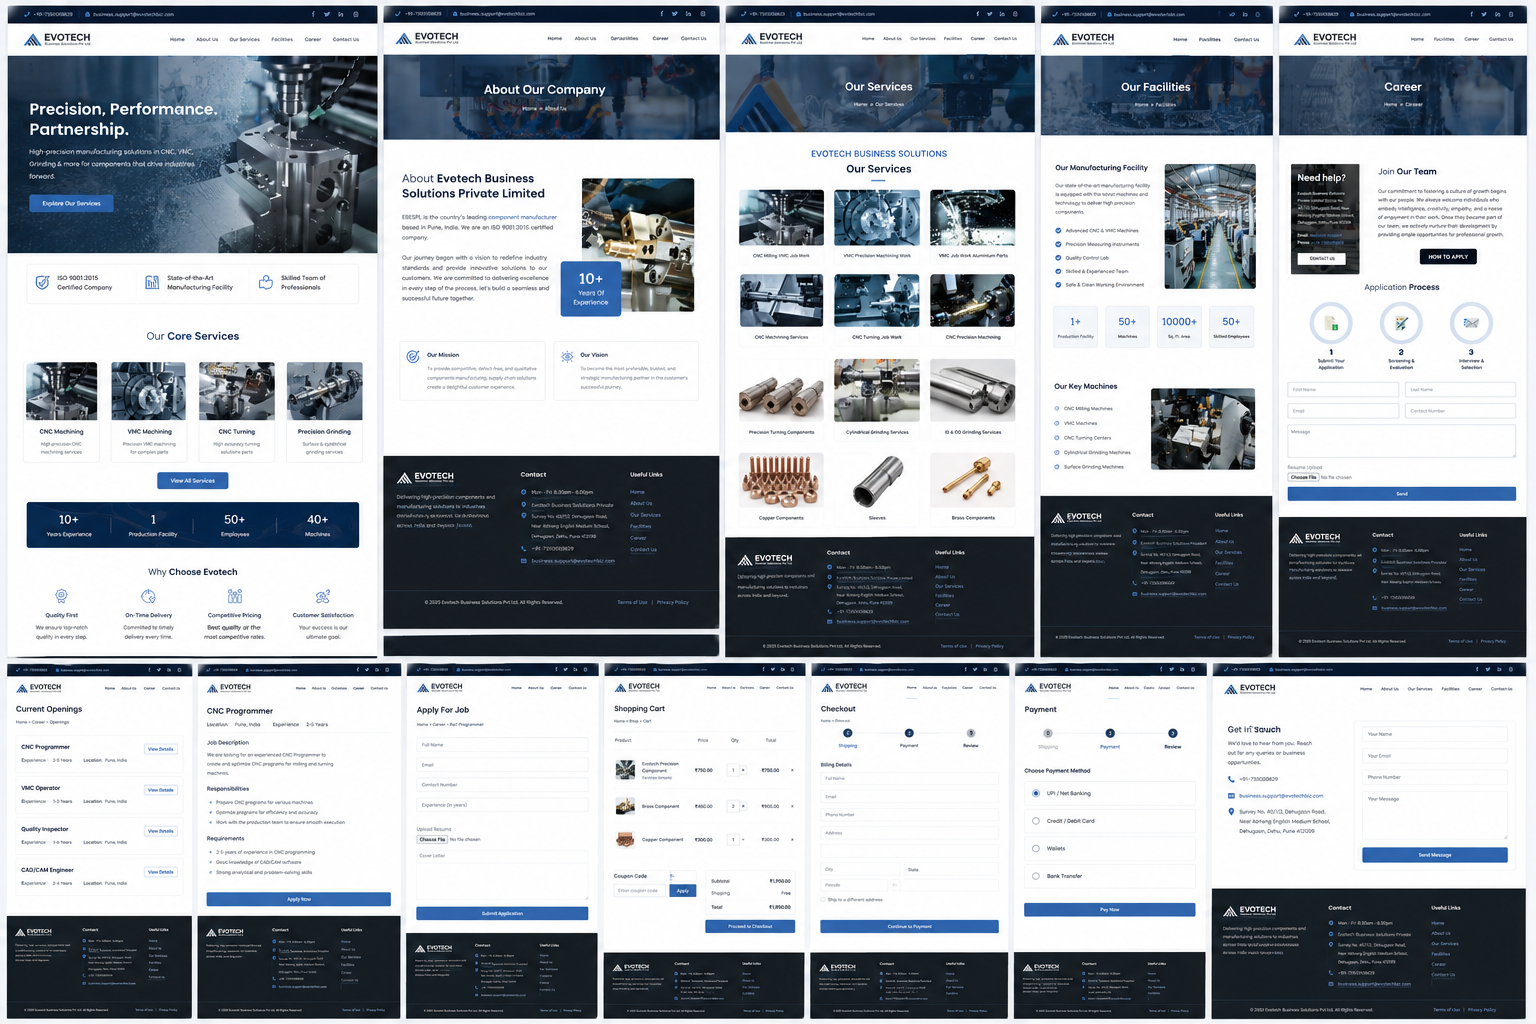The image size is (1536, 1024).
Task: Click the phone icon on the Get in Touch page
Action: 1231,779
